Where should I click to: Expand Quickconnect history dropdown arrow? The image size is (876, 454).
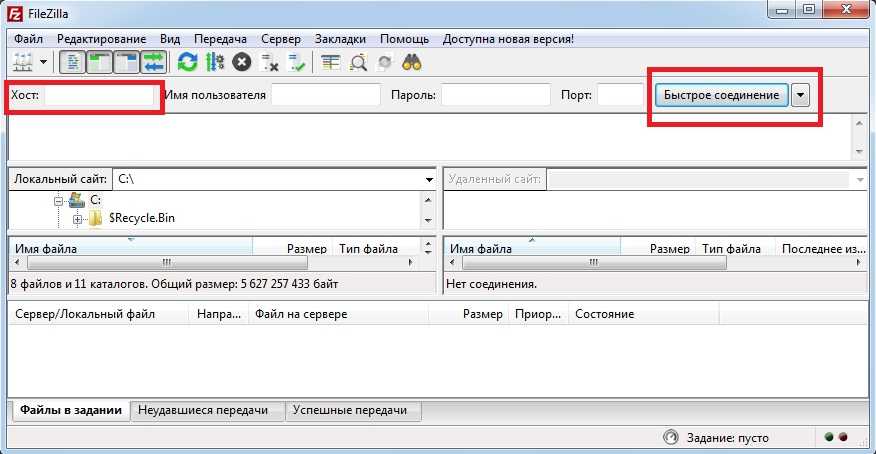click(801, 94)
